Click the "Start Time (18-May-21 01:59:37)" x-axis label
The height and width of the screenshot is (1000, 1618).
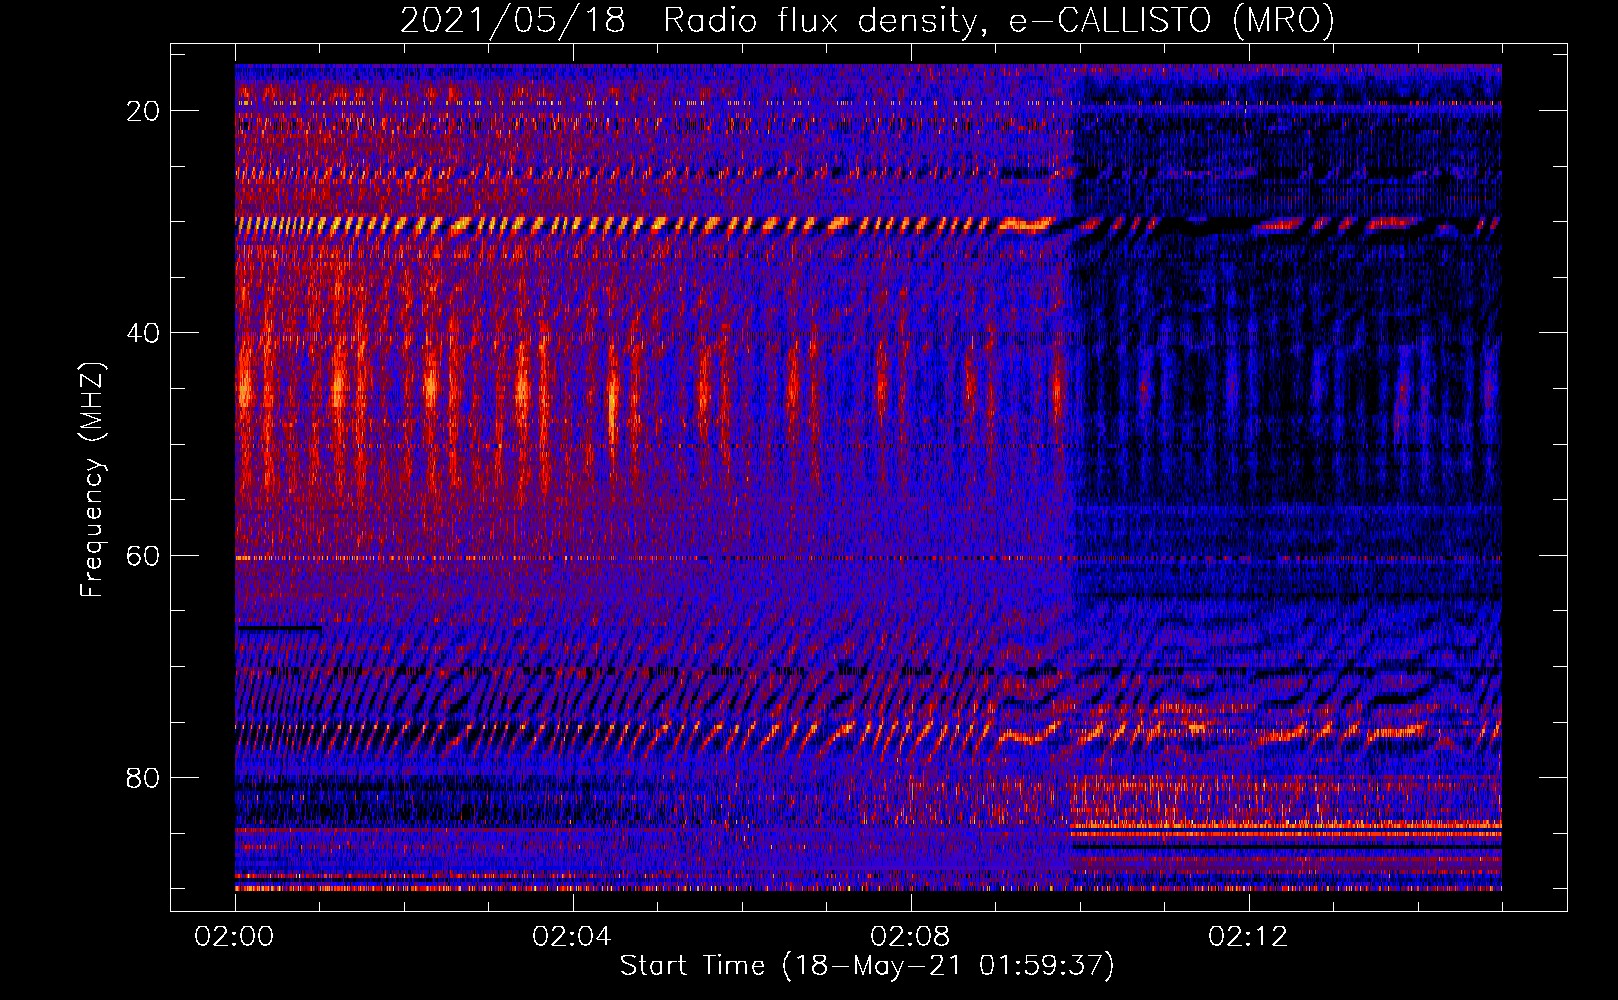point(867,966)
